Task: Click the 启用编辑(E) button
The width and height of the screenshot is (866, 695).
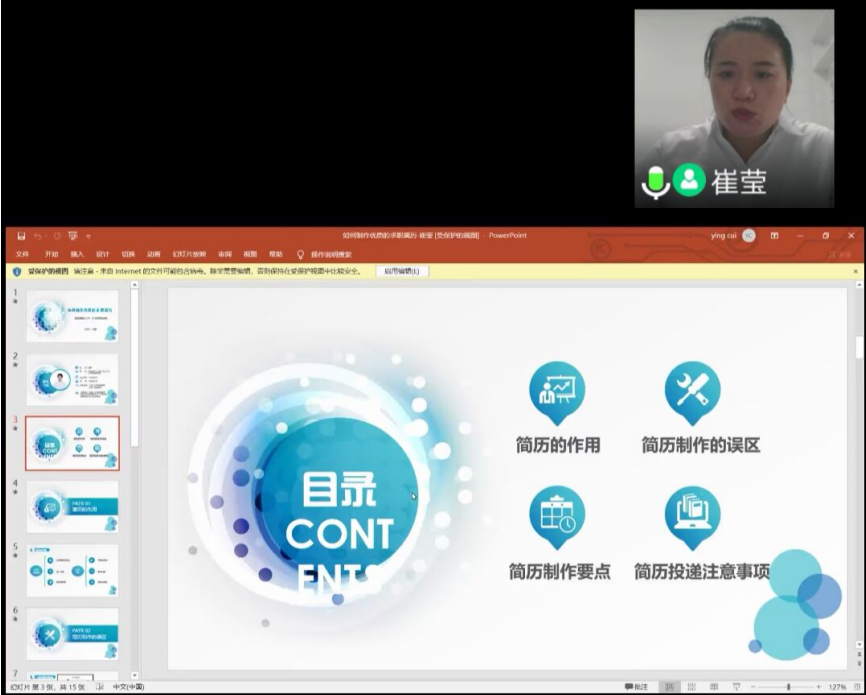Action: tap(402, 271)
